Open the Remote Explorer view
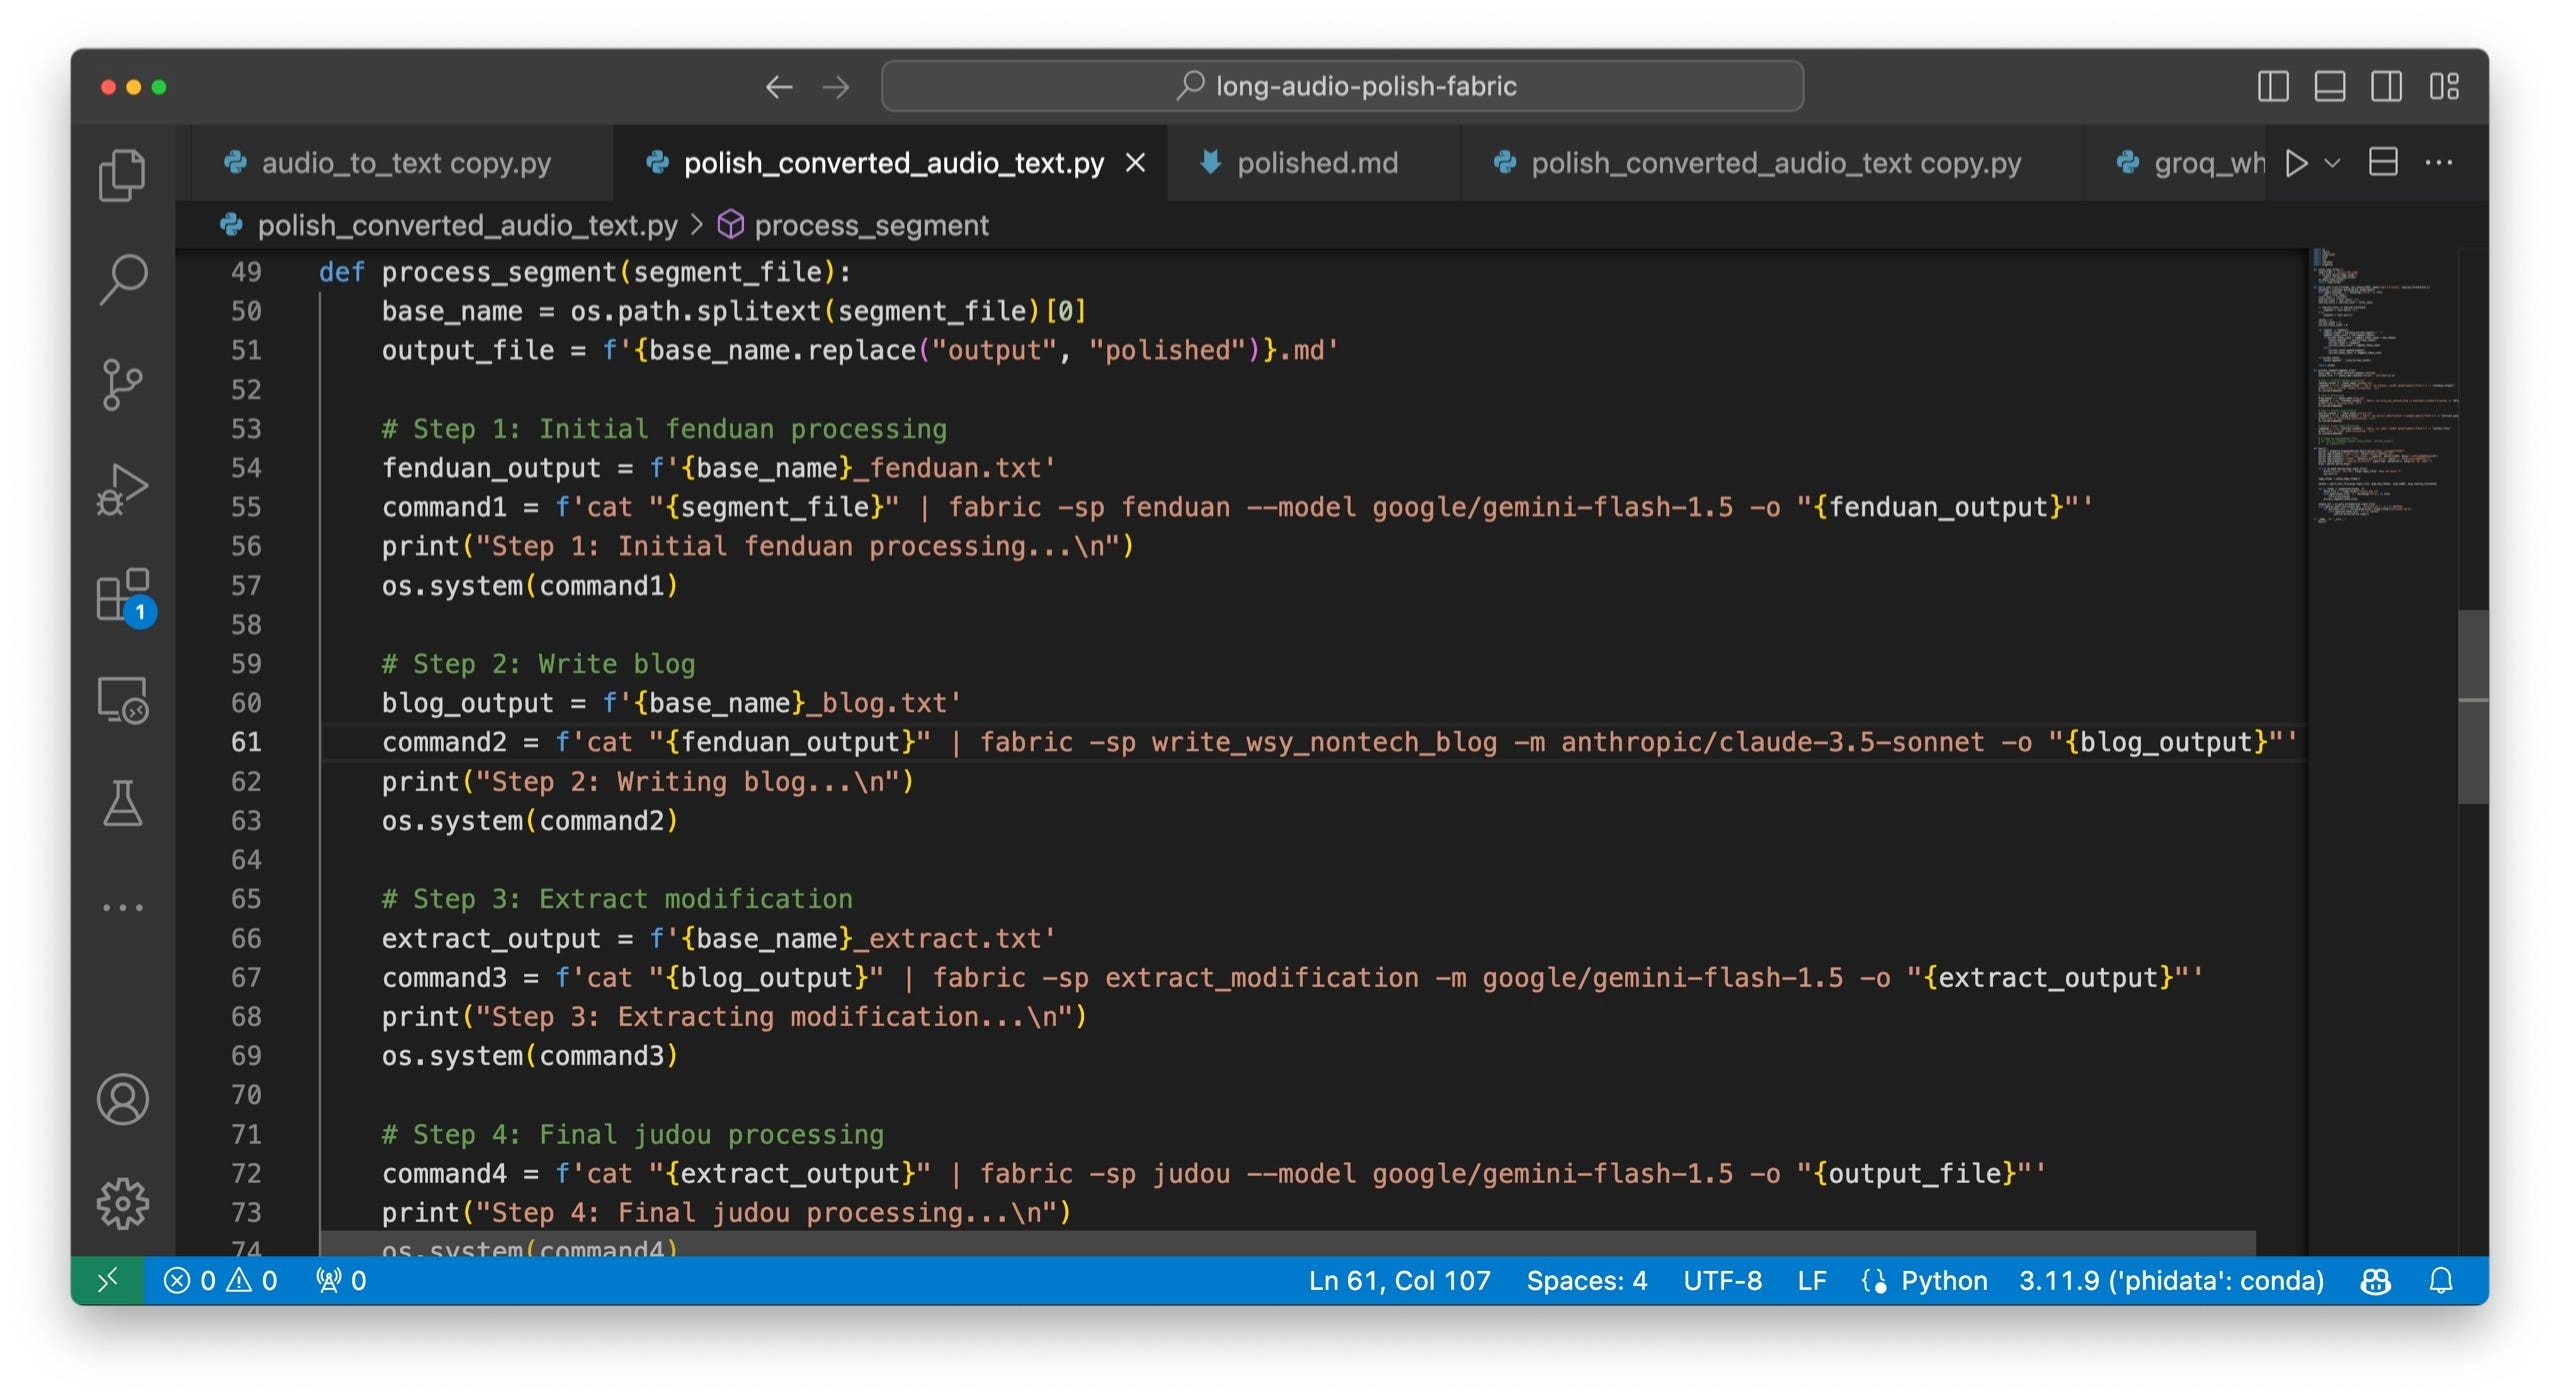Viewport: 2560px width, 1399px height. pos(122,700)
